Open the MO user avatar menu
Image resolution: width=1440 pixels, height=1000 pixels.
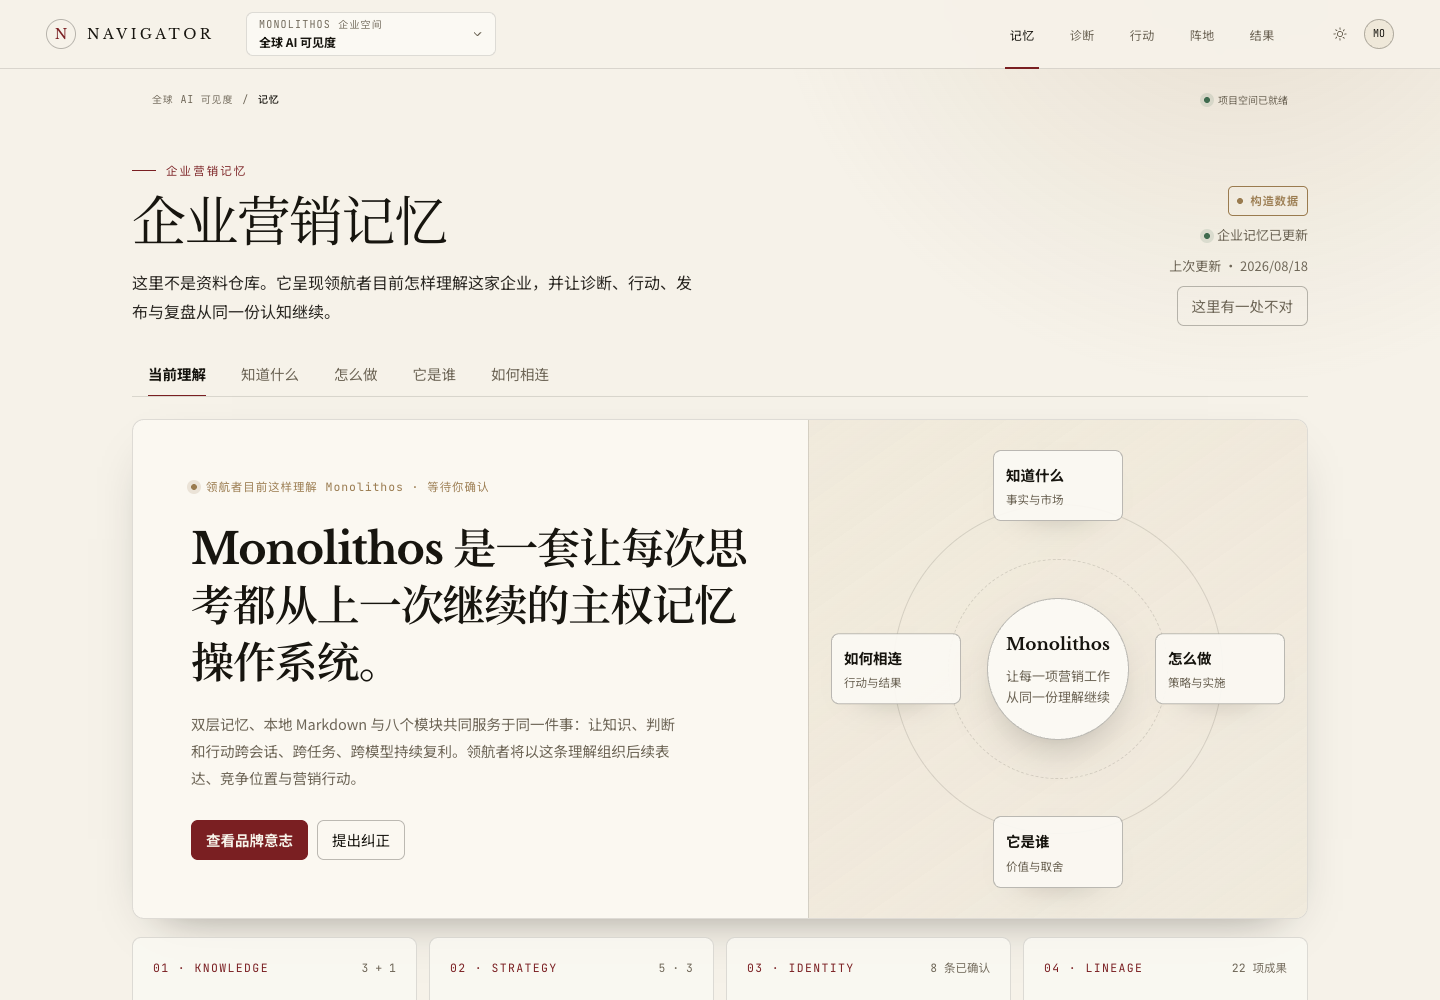pos(1379,34)
